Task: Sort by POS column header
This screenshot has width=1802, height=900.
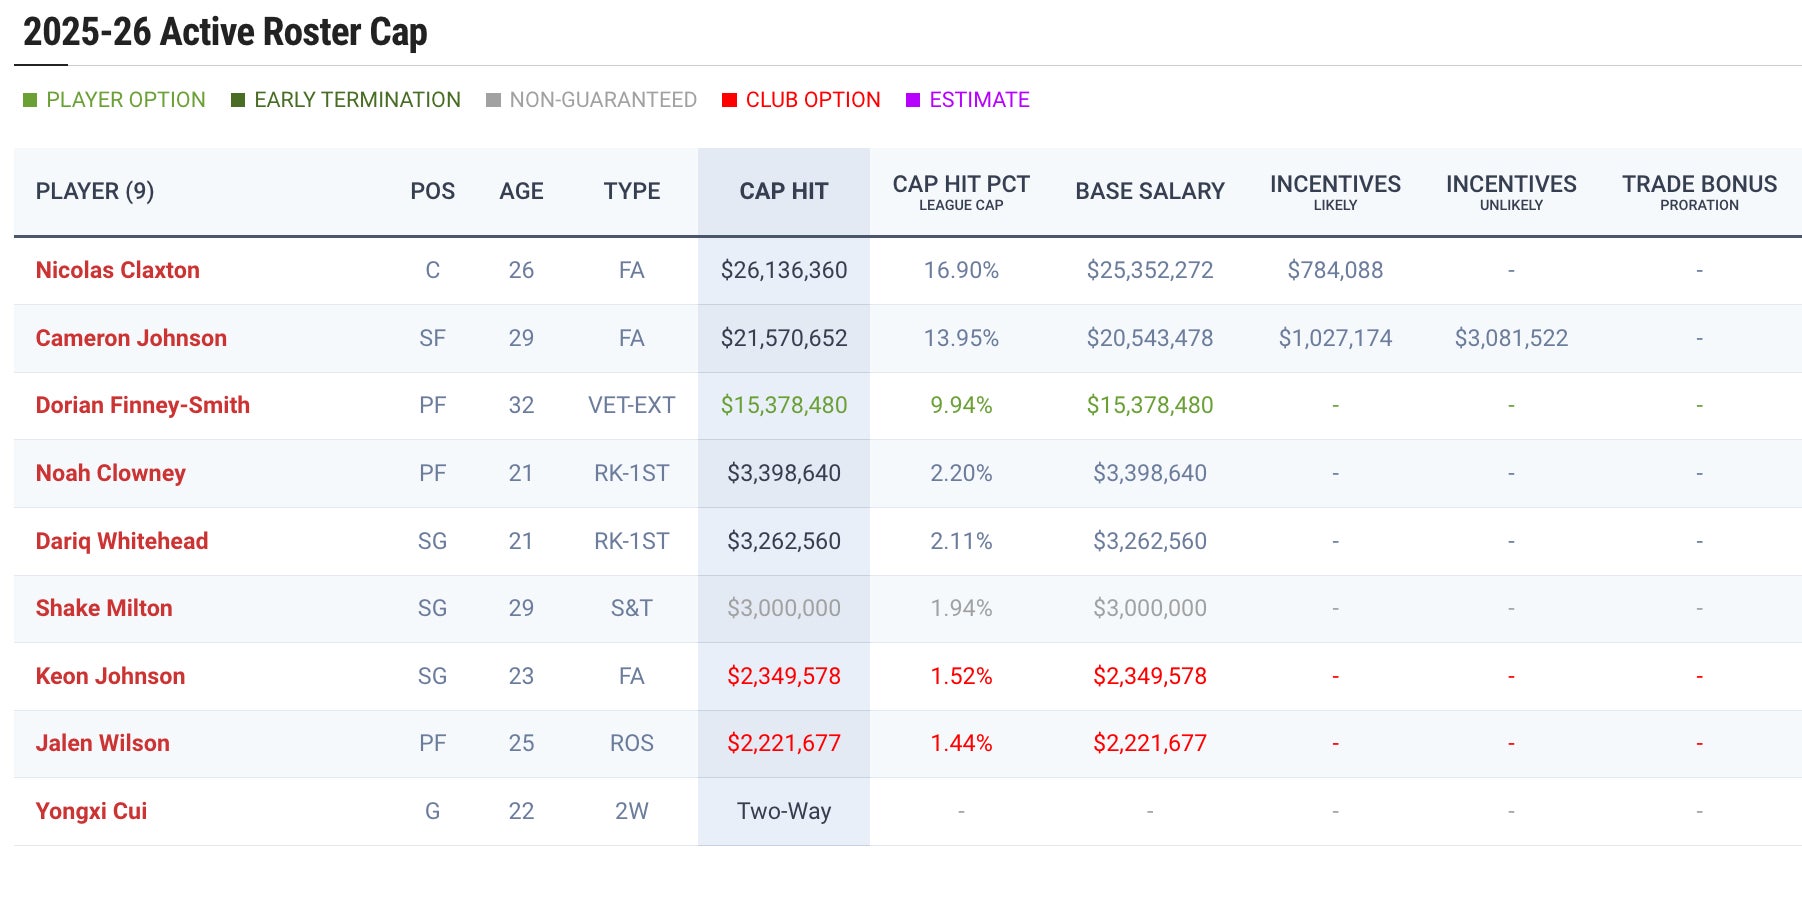Action: (x=432, y=191)
